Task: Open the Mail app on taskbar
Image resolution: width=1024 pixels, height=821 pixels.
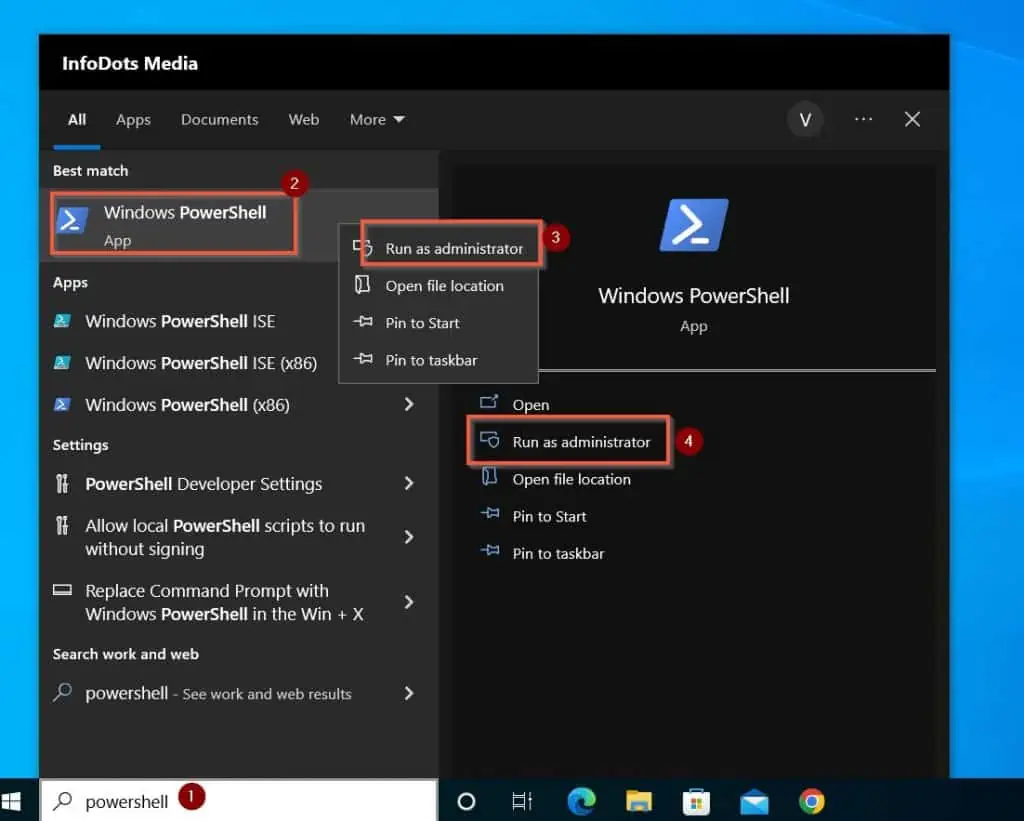Action: coord(754,802)
